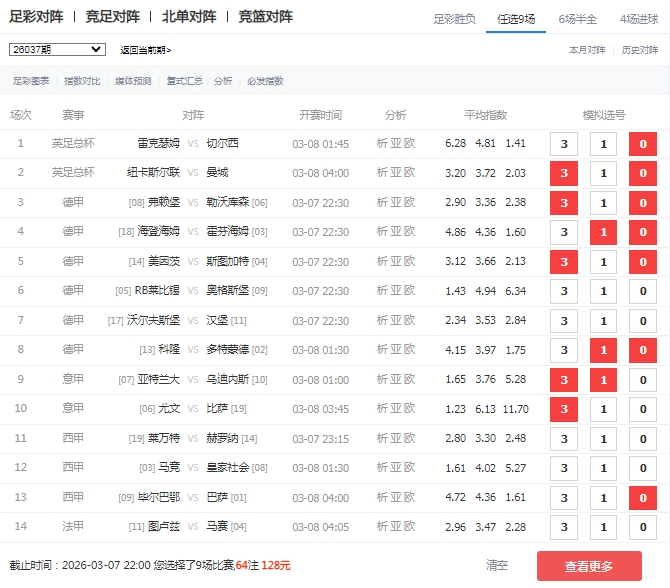Open 媒体预测 in the sub-navigation
The height and width of the screenshot is (588, 670).
coord(133,81)
